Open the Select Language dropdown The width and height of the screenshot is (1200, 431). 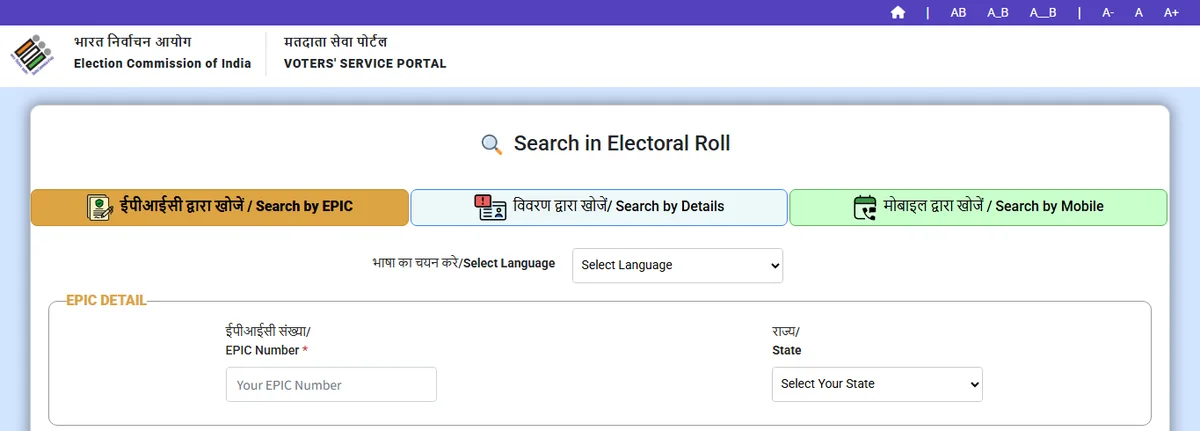pos(678,265)
